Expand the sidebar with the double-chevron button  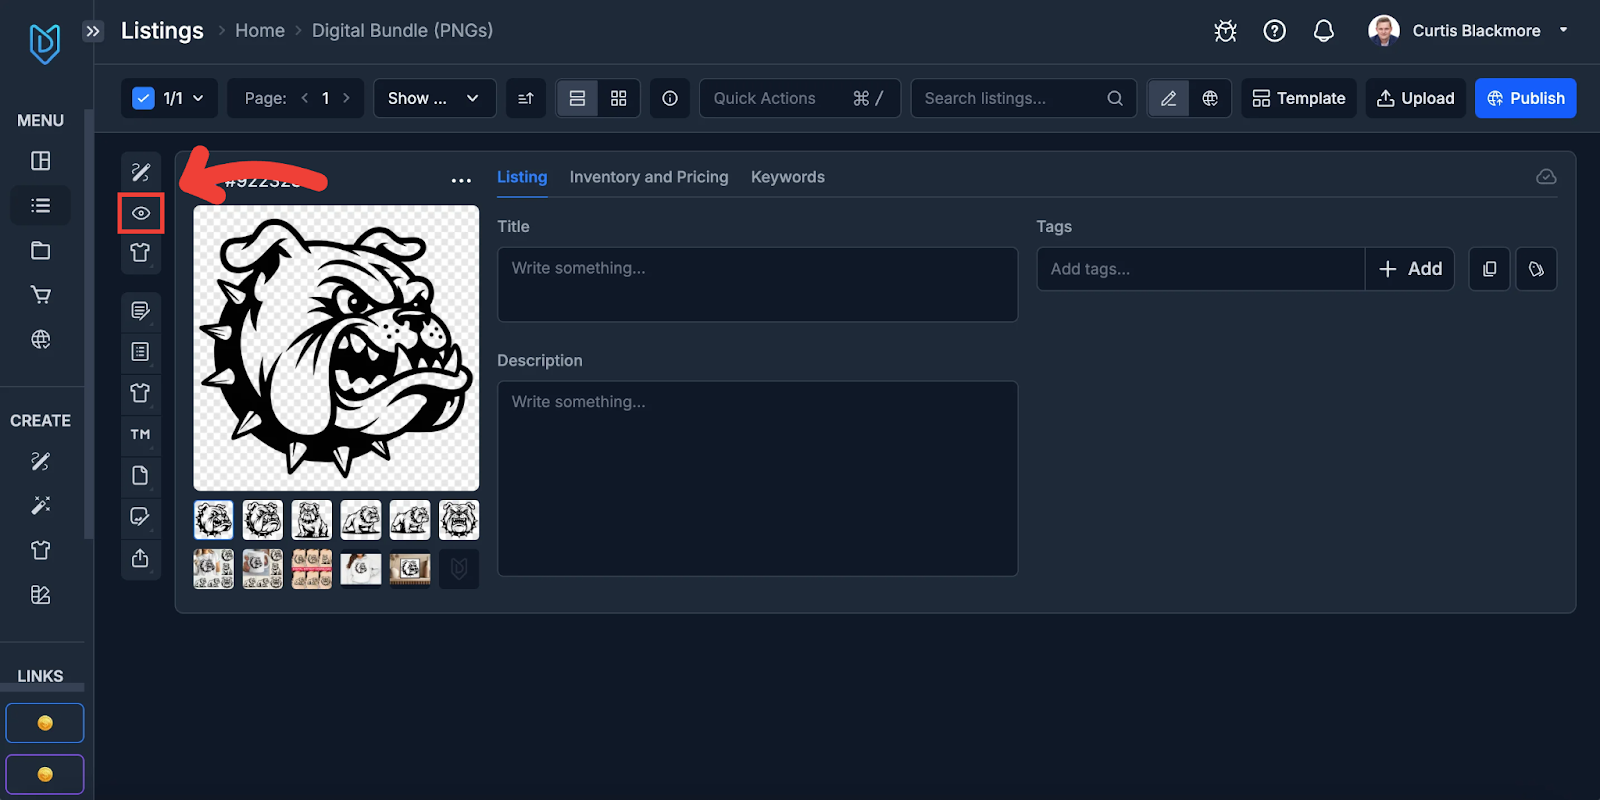[x=93, y=31]
